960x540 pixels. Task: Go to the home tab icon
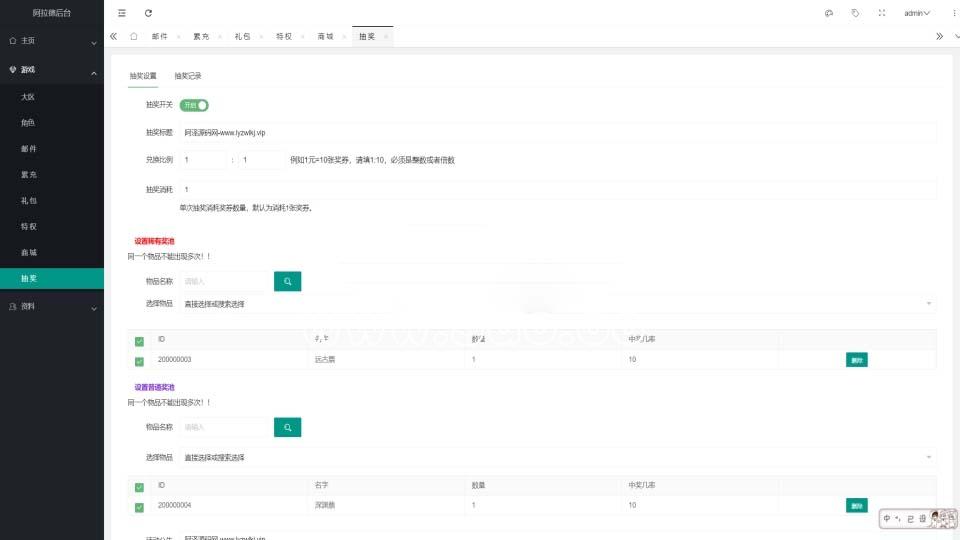[134, 36]
